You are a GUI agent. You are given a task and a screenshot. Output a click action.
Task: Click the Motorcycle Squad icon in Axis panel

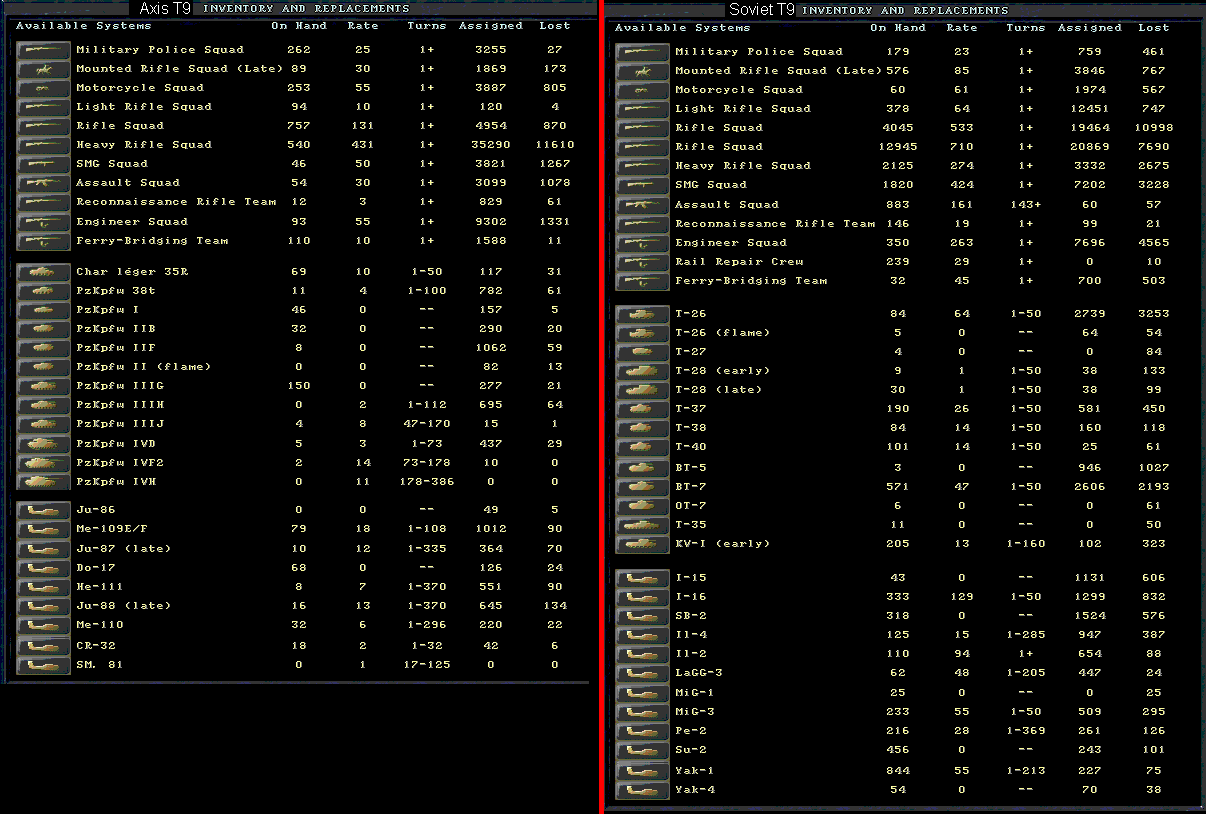point(43,88)
